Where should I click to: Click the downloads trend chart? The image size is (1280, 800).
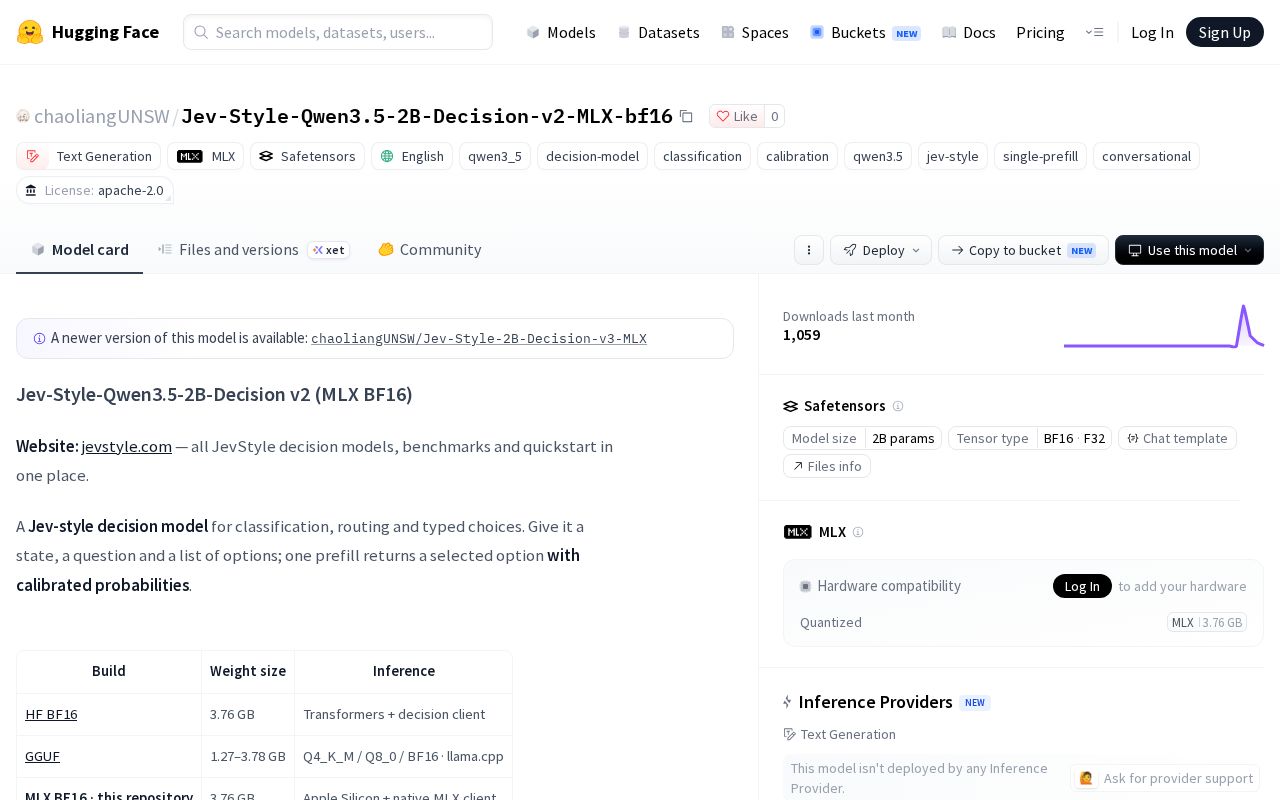[1164, 326]
